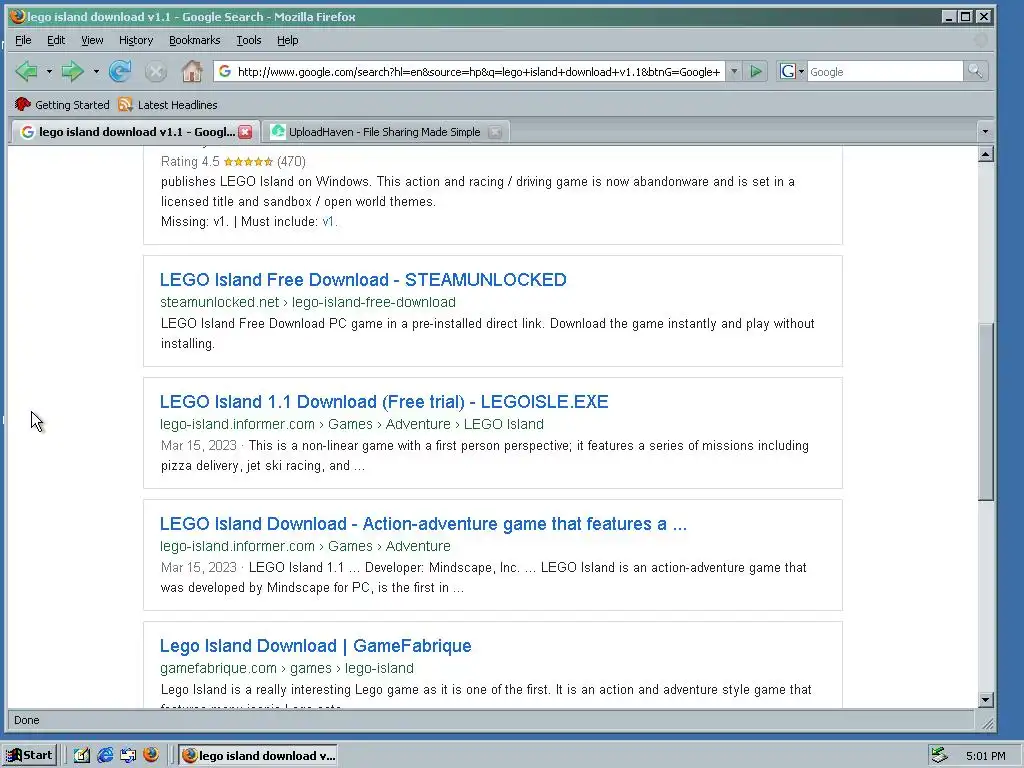This screenshot has height=768, width=1024.
Task: Reload the current page
Action: 120,71
